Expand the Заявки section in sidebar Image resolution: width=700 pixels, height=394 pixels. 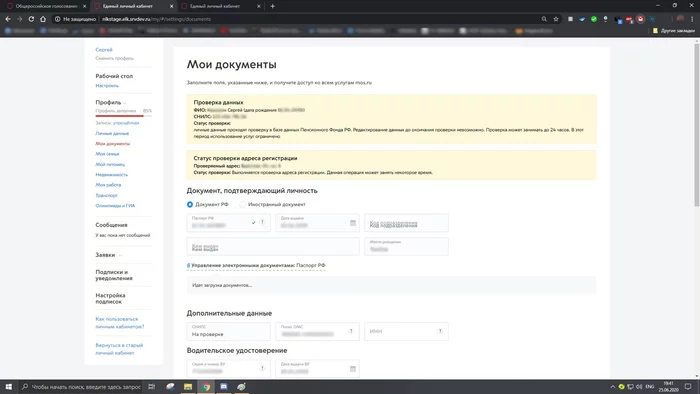[108, 255]
